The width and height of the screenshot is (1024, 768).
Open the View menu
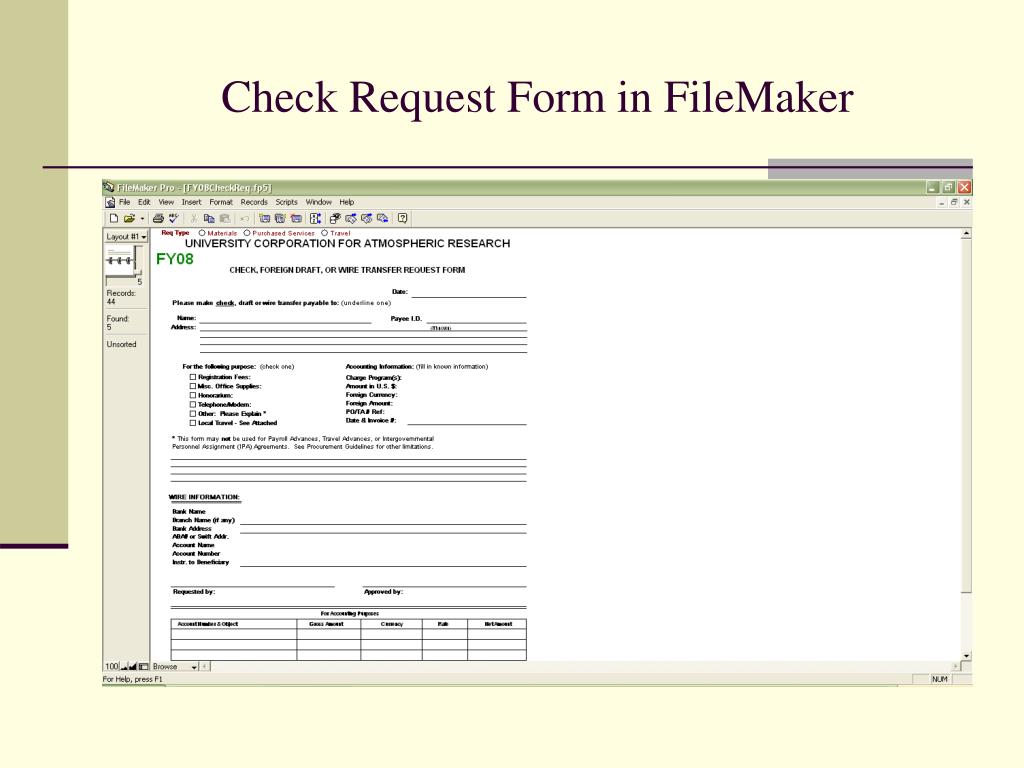[166, 202]
